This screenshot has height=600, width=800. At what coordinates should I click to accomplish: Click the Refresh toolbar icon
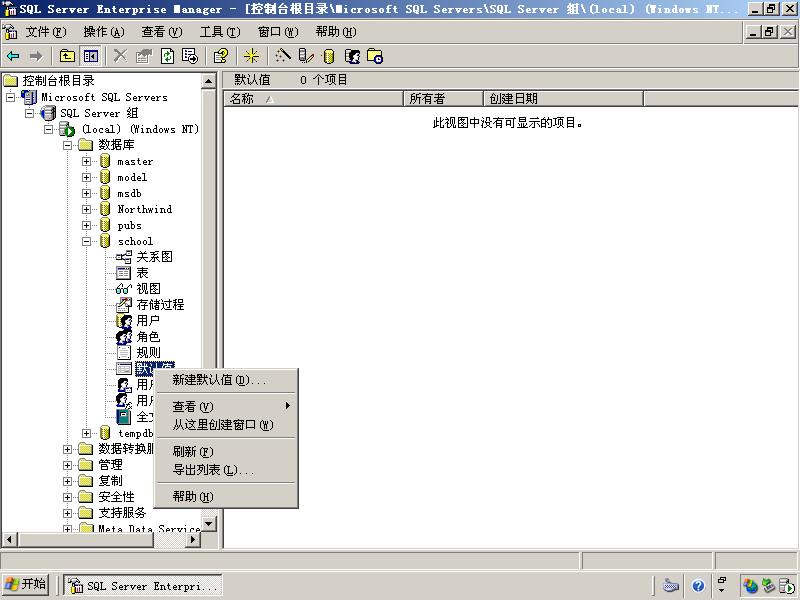167,56
